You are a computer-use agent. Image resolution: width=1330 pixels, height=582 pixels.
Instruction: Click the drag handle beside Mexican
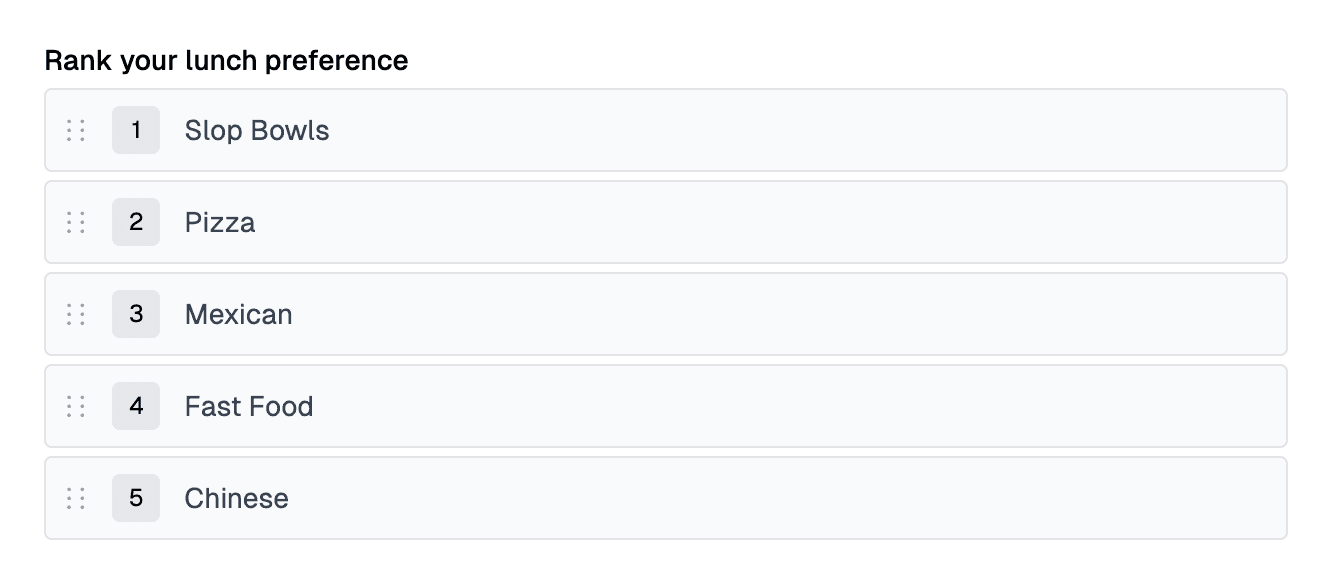[75, 314]
